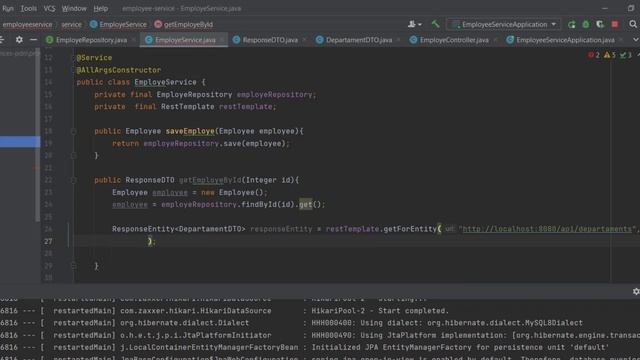Click getForEntity method call

point(410,229)
